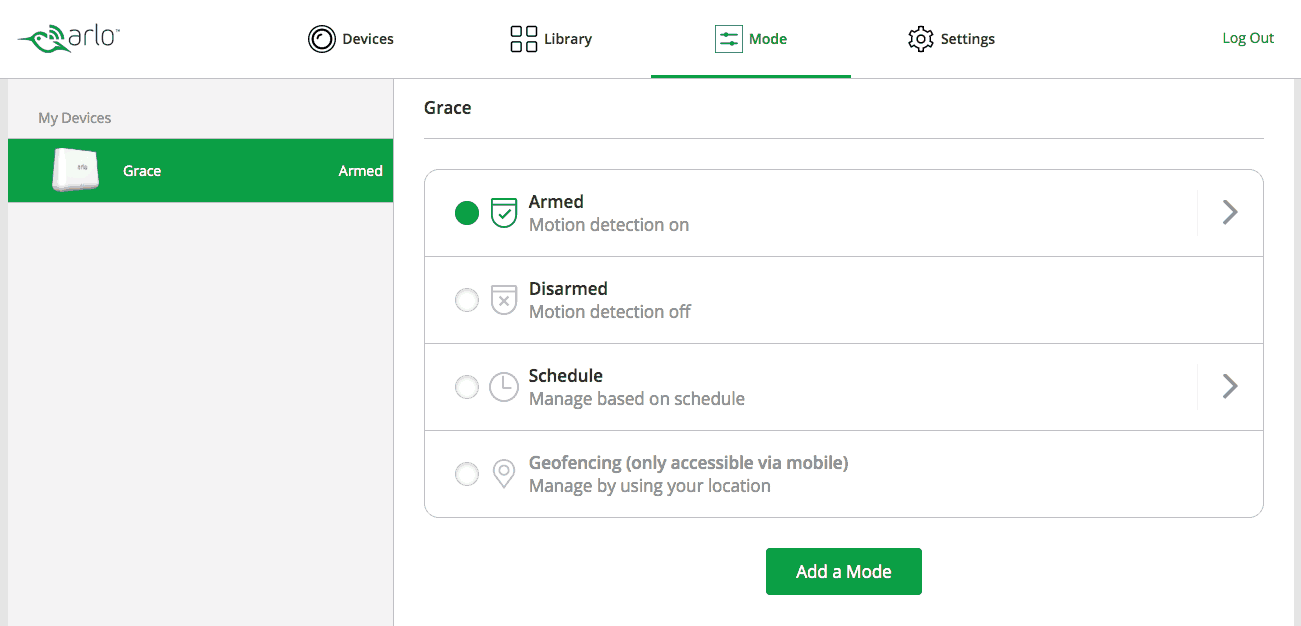This screenshot has height=626, width=1301.
Task: Click the 'Motion detection off' text
Action: coord(610,312)
